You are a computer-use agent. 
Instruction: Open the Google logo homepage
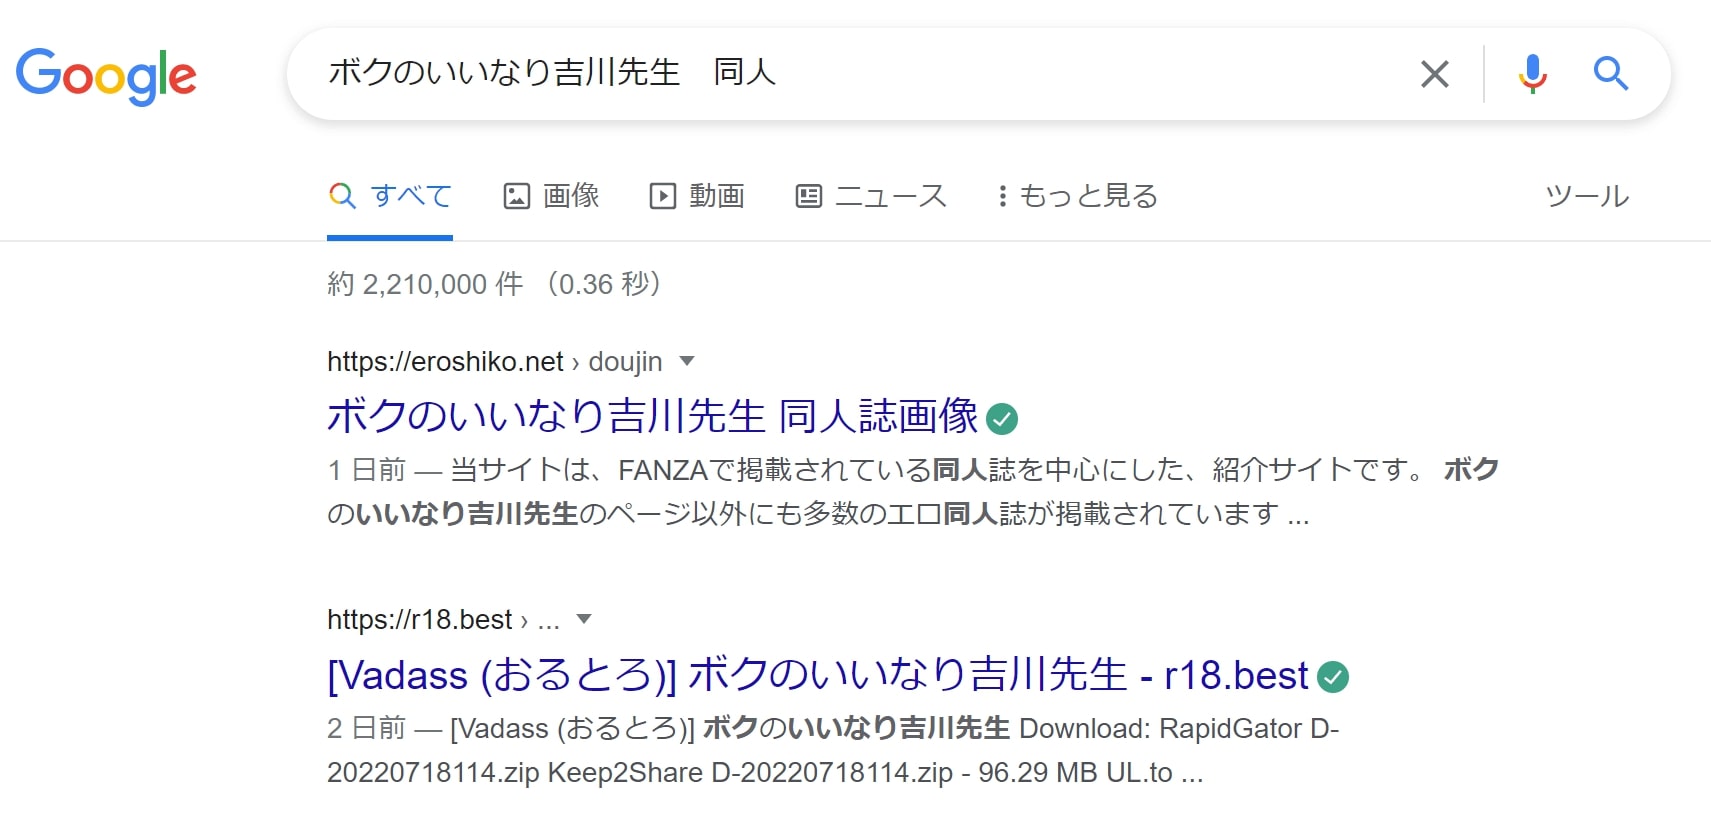(106, 75)
